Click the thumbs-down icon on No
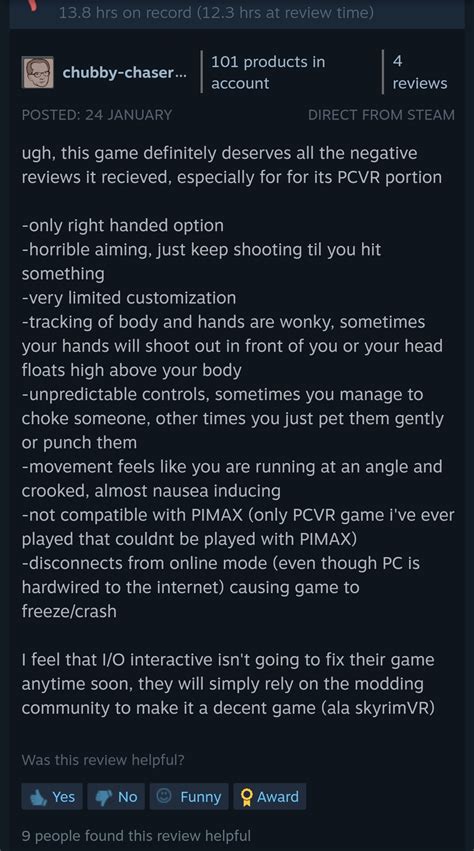The width and height of the screenshot is (474, 851). (104, 797)
